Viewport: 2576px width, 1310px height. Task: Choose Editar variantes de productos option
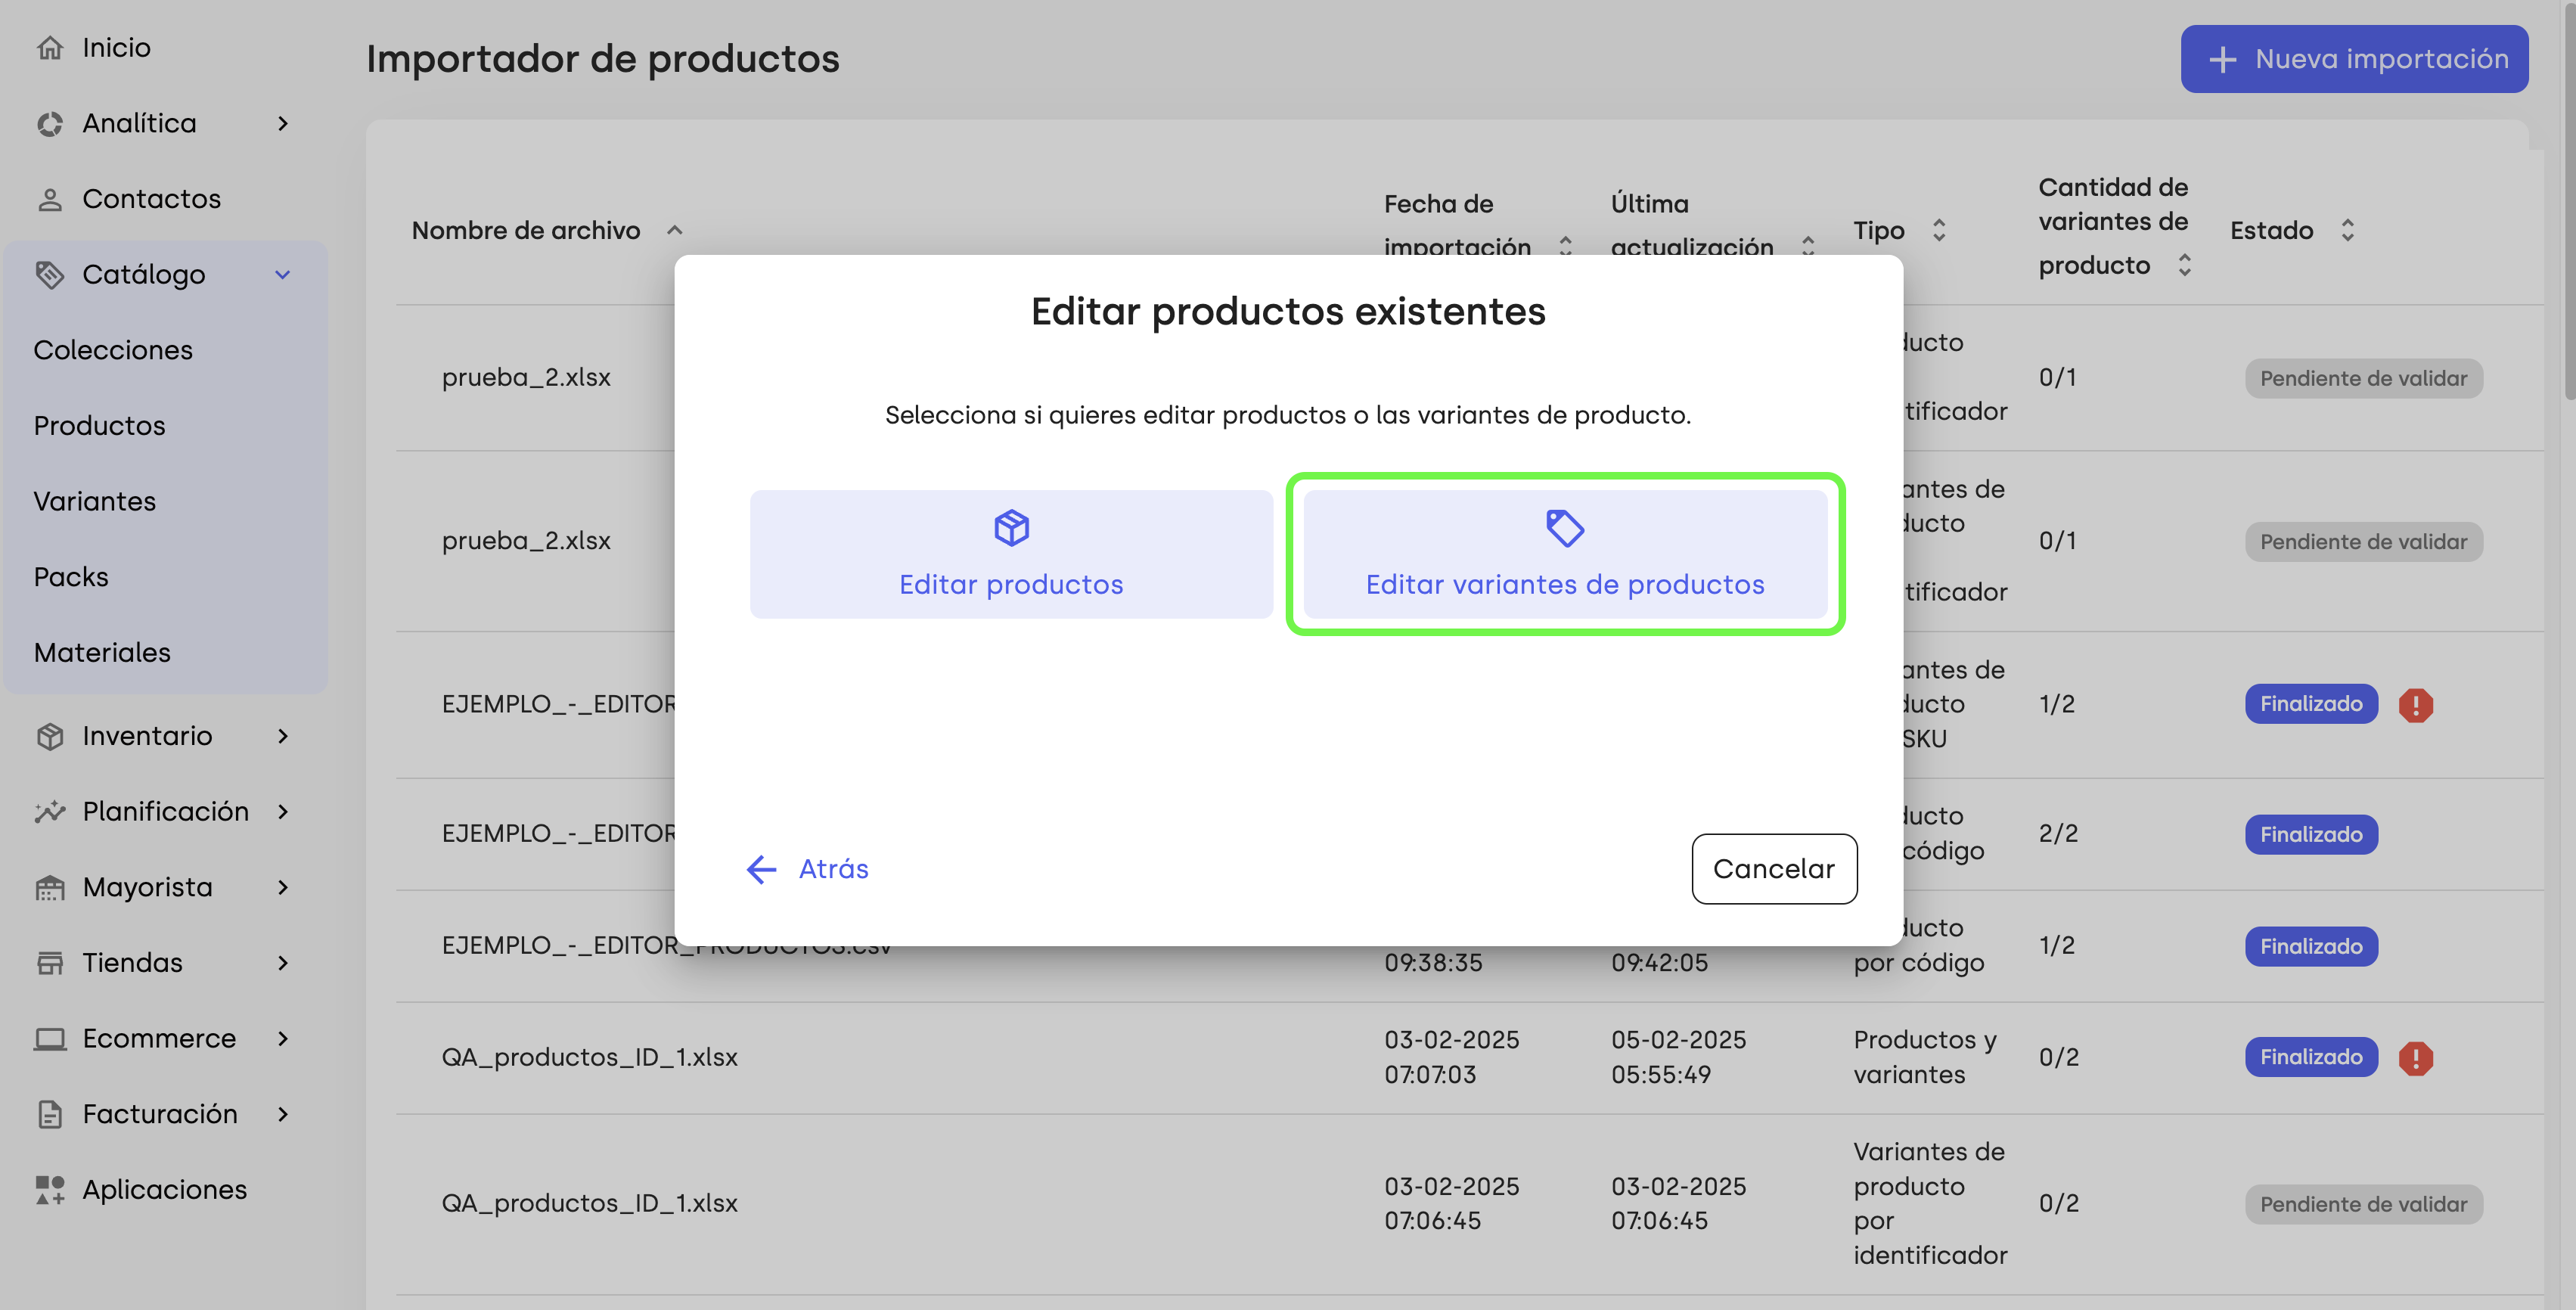click(x=1565, y=554)
